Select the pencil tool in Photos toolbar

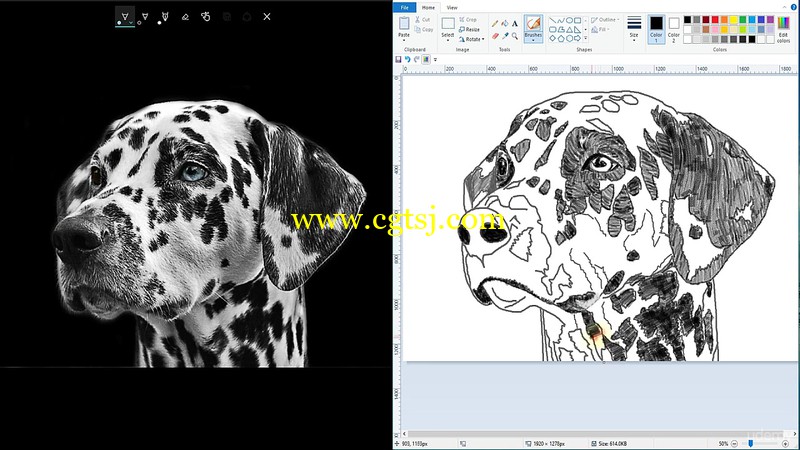(x=145, y=16)
